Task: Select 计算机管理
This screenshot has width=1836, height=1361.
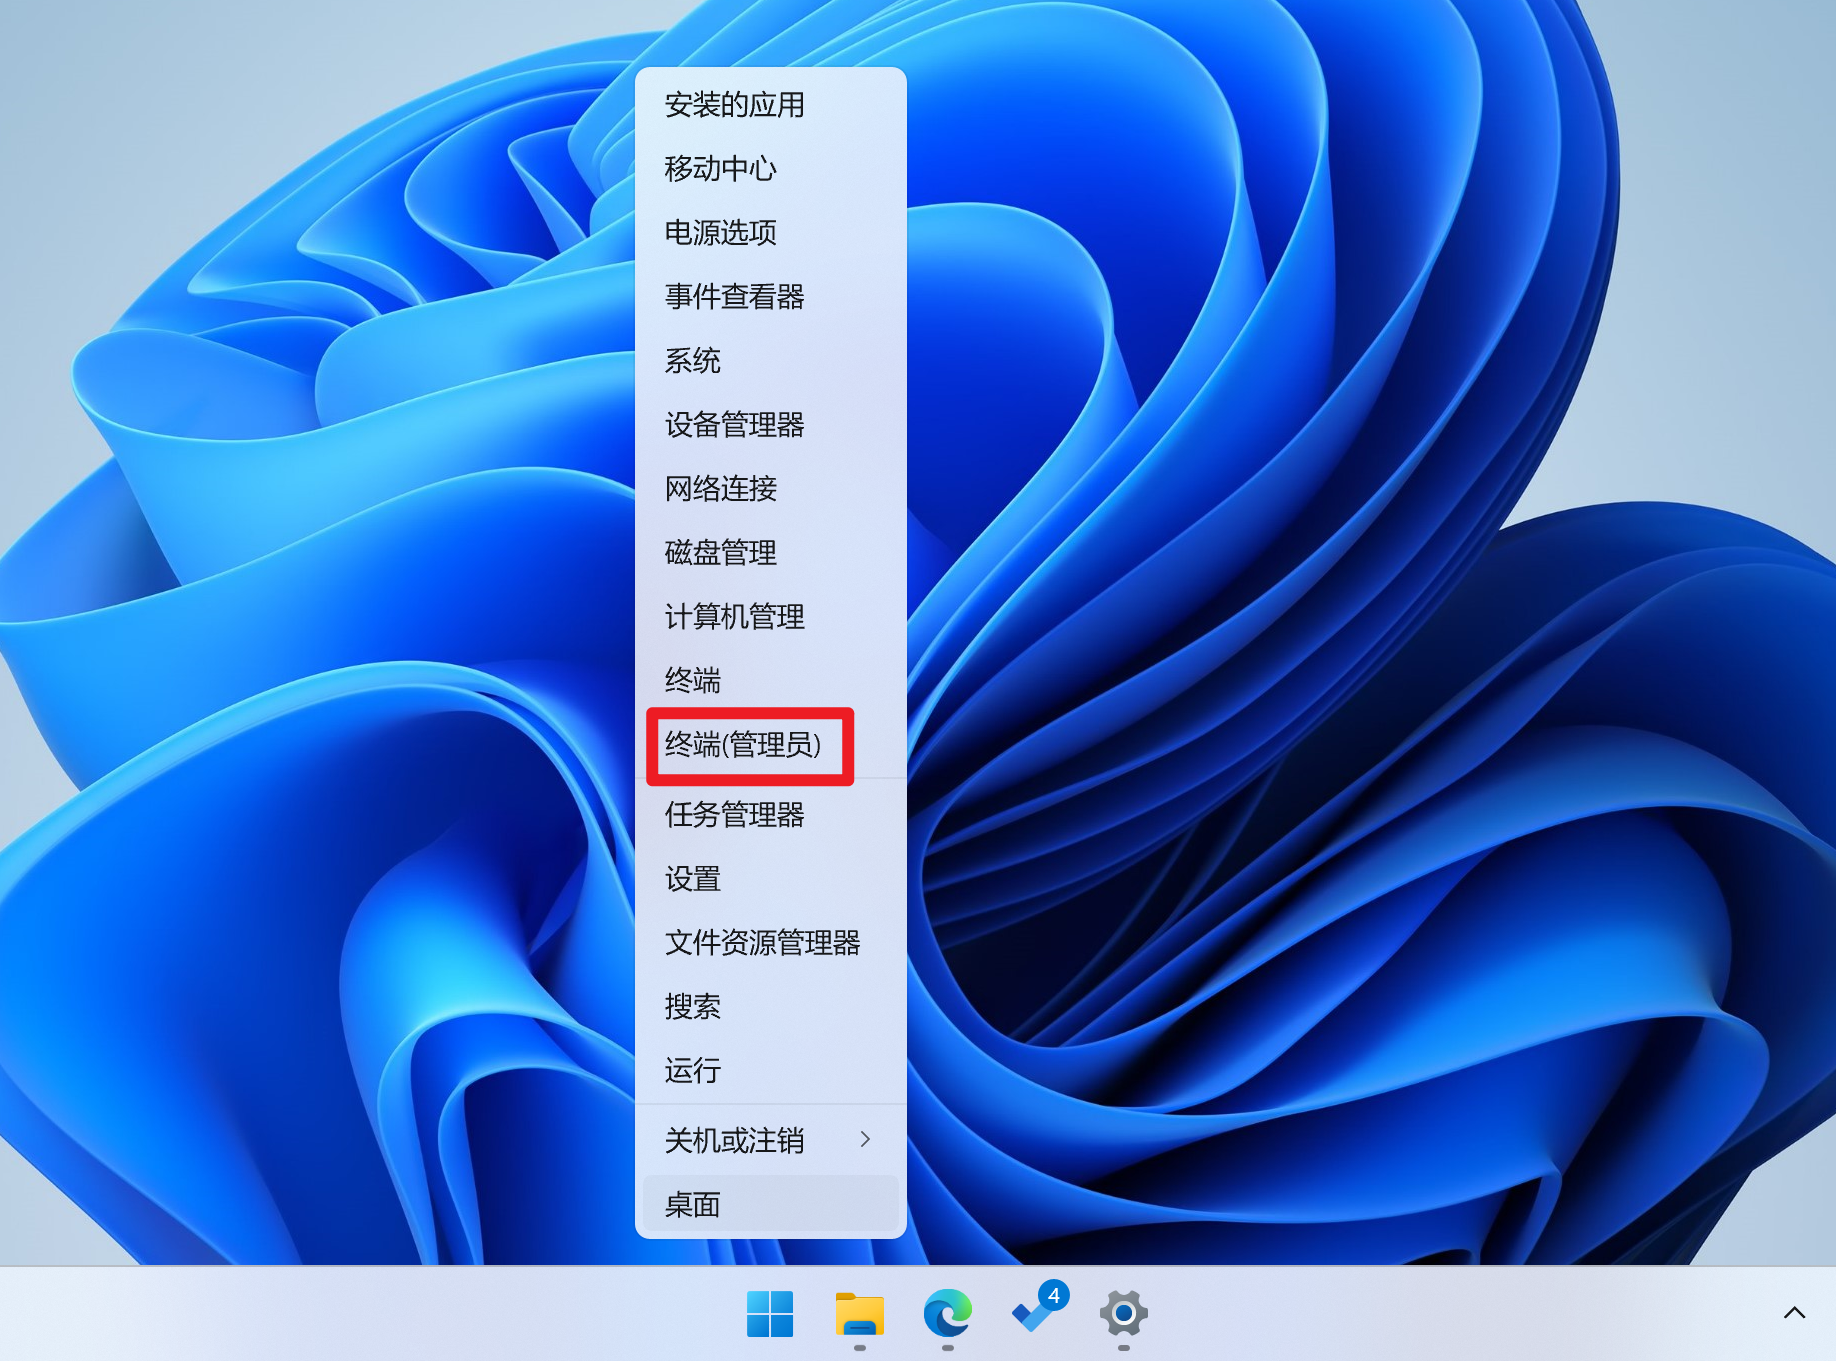Action: tap(734, 617)
